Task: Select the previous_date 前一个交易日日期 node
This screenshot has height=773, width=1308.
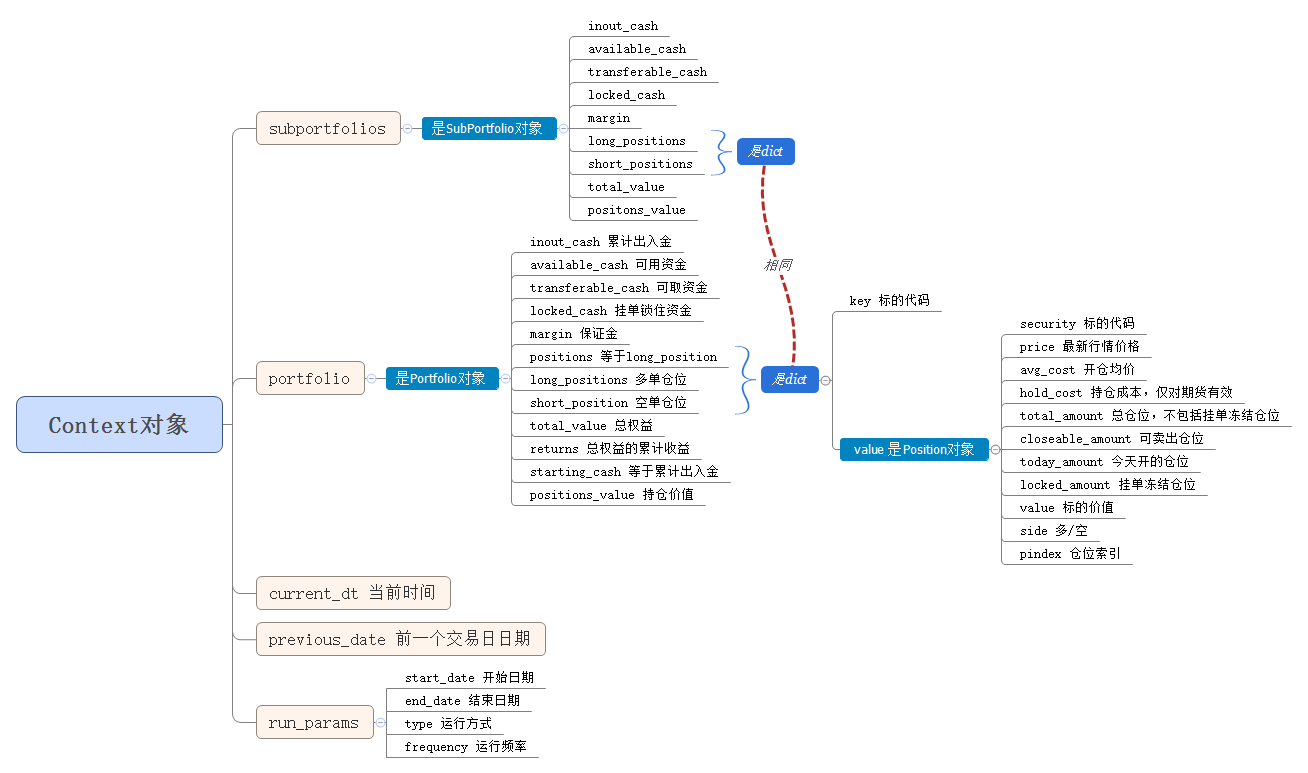Action: coord(400,639)
